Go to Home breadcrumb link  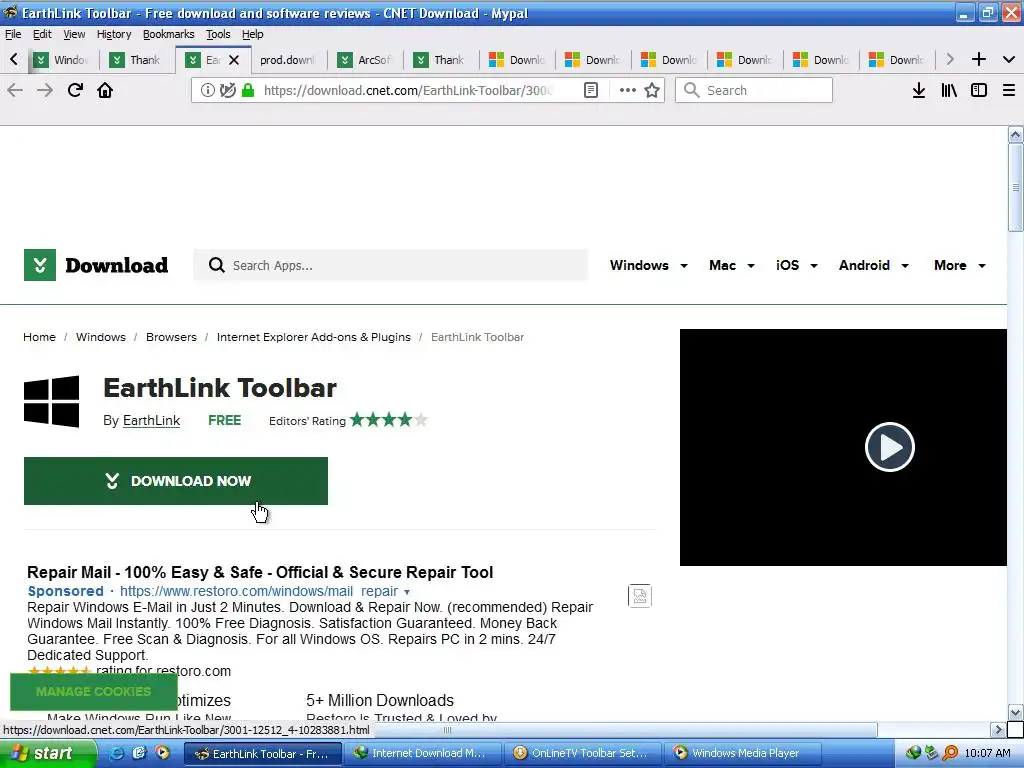39,337
